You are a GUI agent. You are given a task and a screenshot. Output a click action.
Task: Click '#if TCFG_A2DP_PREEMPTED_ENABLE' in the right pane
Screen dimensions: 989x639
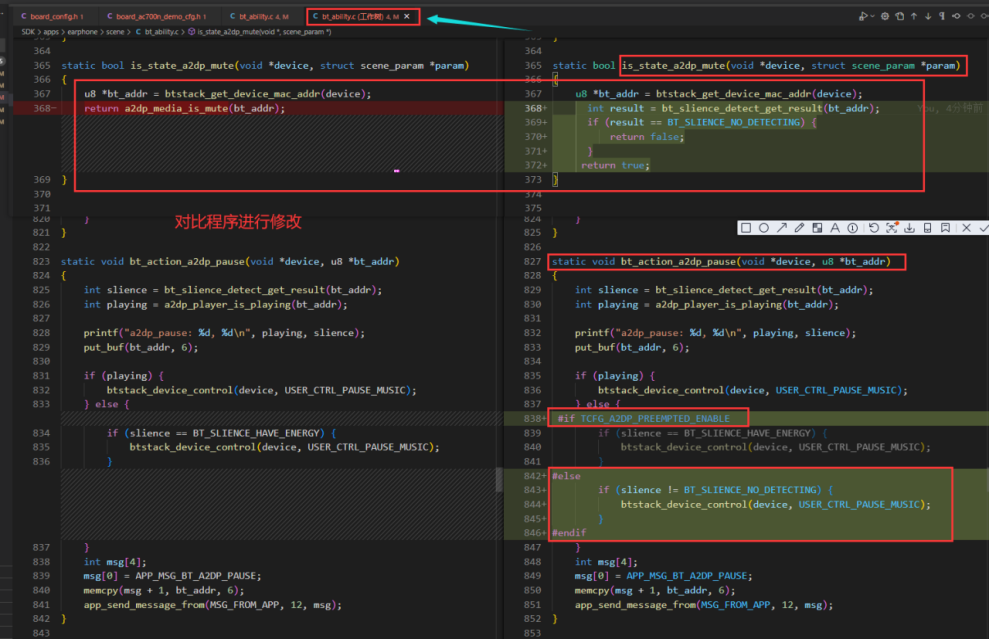[x=643, y=418]
